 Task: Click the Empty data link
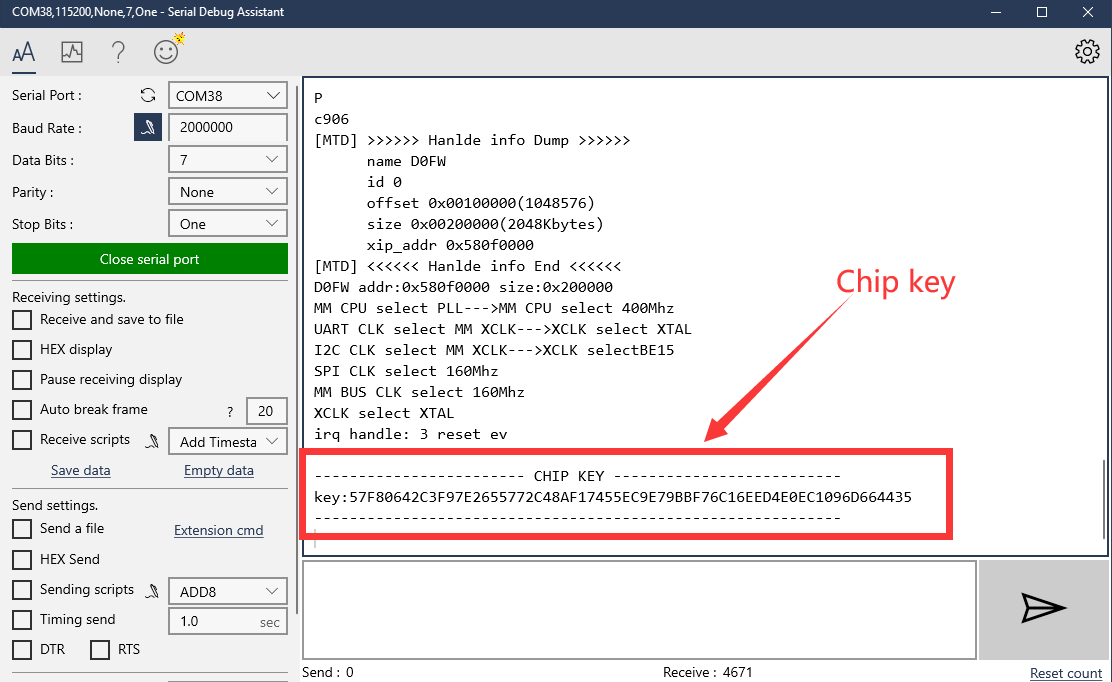[x=218, y=470]
